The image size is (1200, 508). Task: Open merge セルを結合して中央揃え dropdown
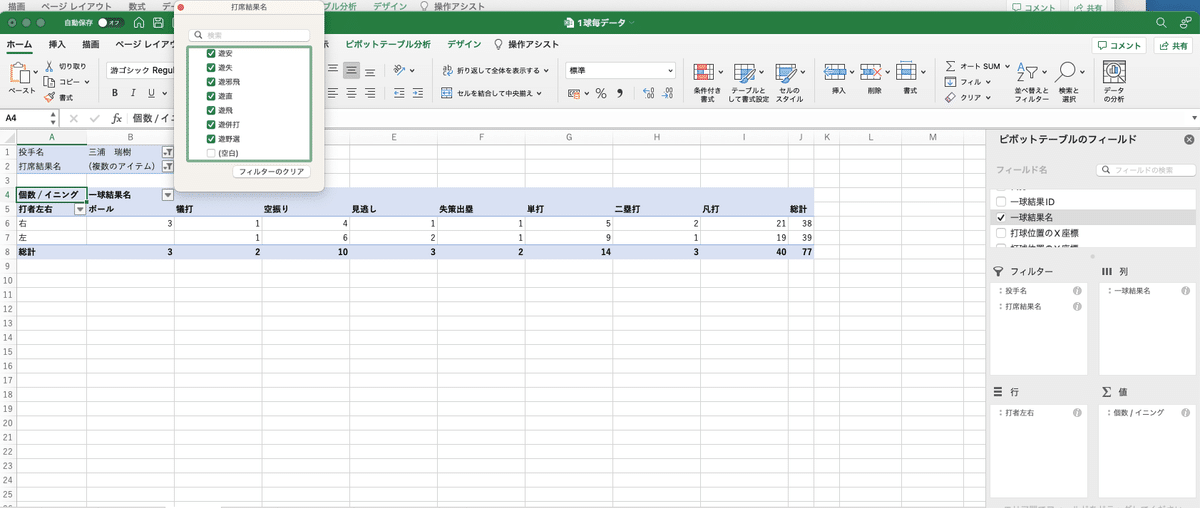click(x=540, y=93)
